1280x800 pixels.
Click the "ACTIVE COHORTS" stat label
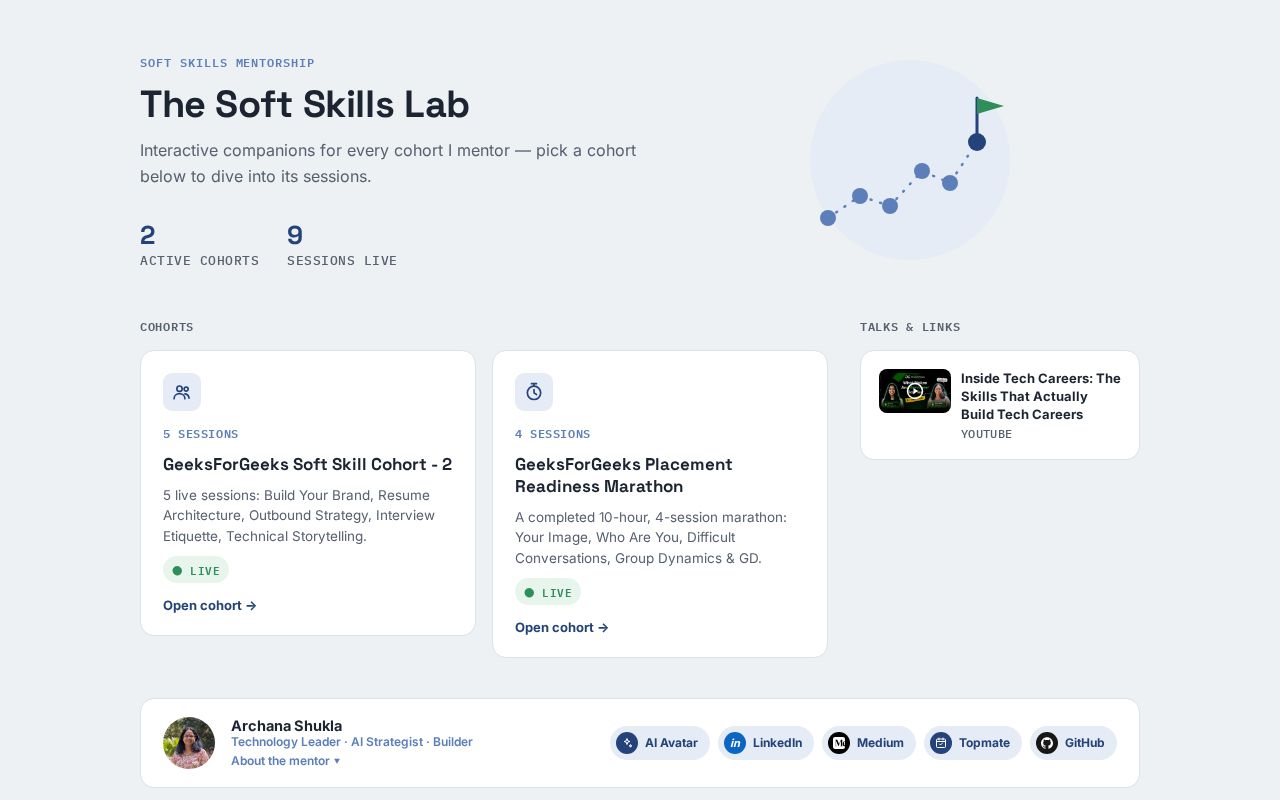[200, 261]
